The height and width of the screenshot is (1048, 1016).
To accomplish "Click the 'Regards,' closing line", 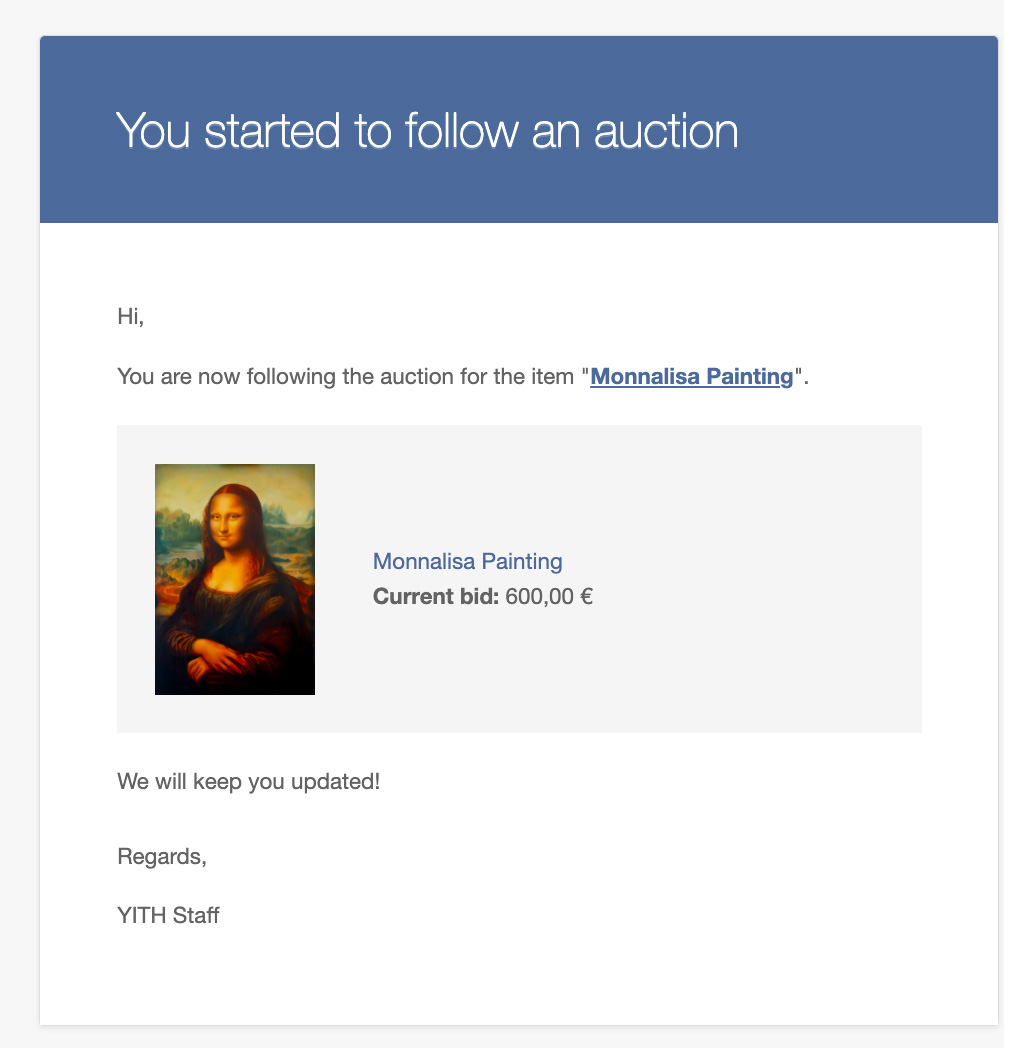I will click(162, 856).
